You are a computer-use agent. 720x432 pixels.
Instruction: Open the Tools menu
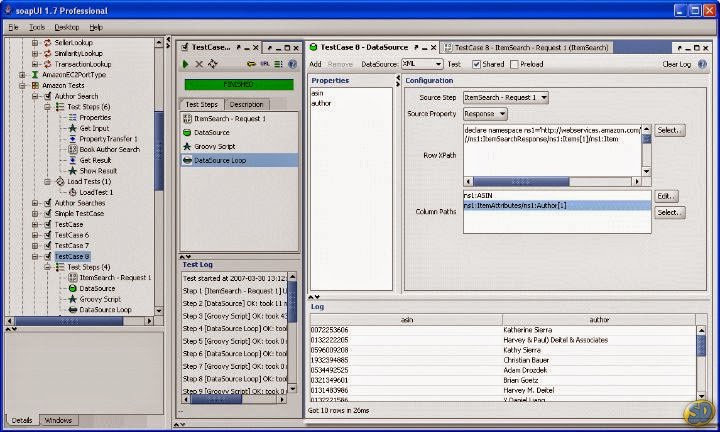coord(37,28)
